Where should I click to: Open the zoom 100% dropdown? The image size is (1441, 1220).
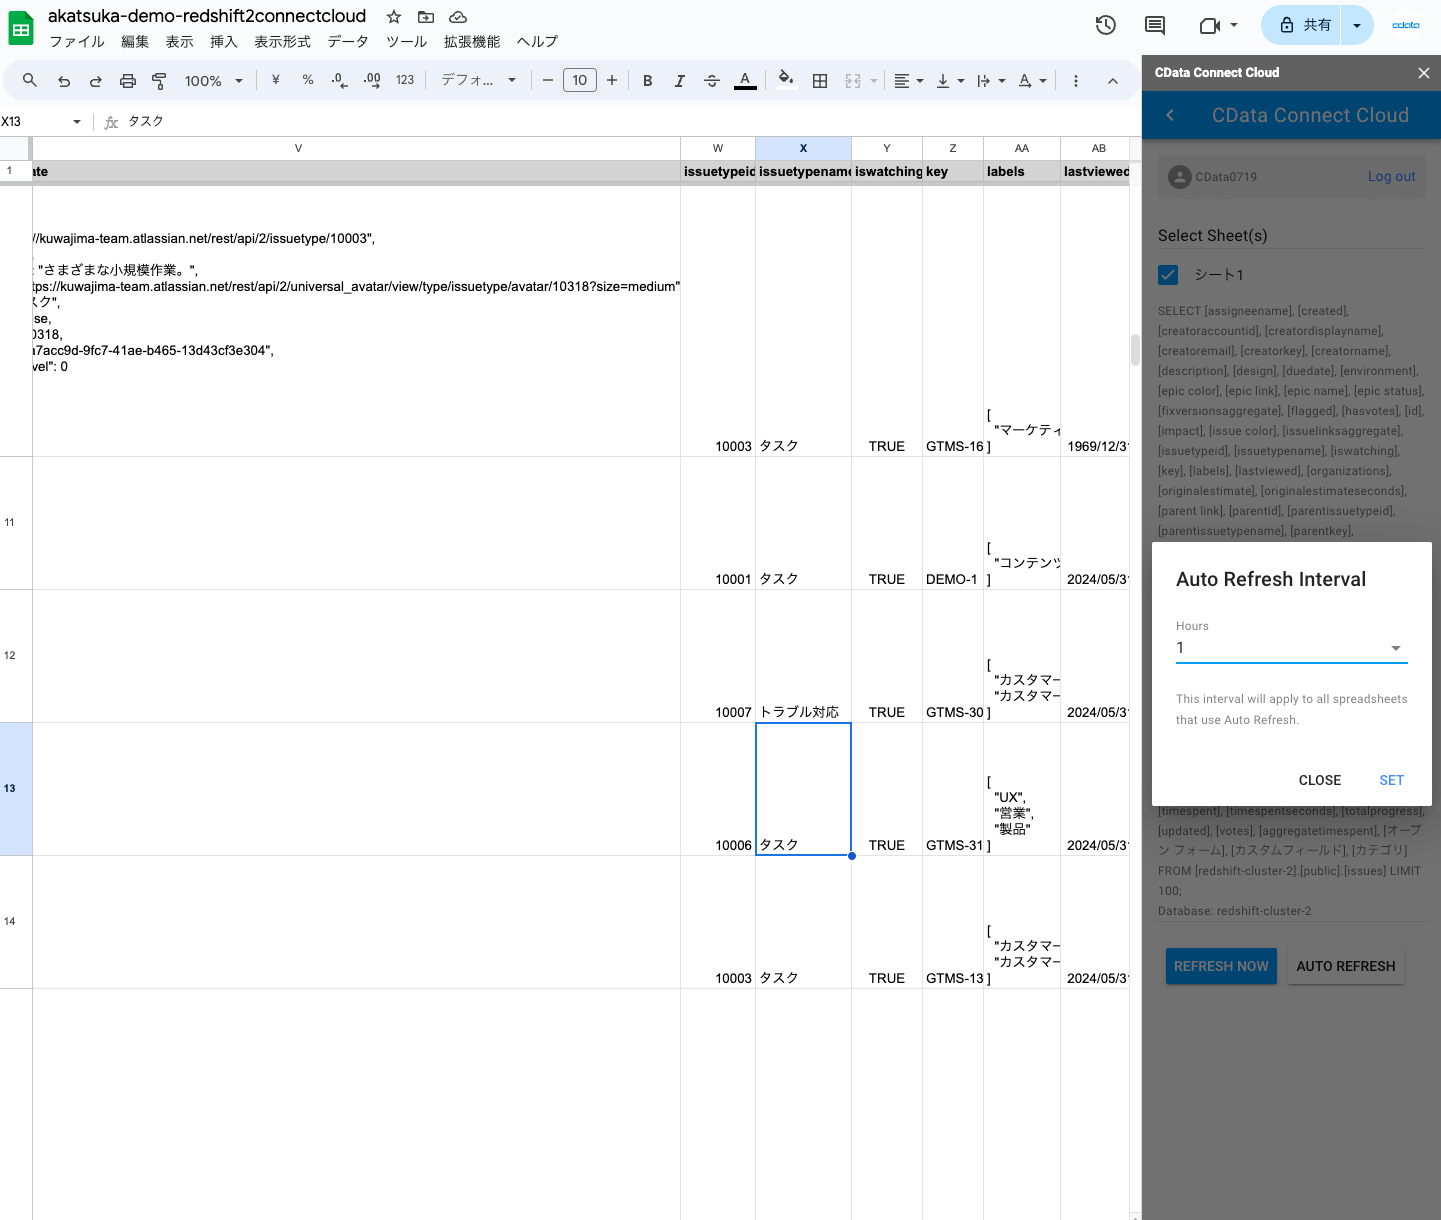[213, 81]
